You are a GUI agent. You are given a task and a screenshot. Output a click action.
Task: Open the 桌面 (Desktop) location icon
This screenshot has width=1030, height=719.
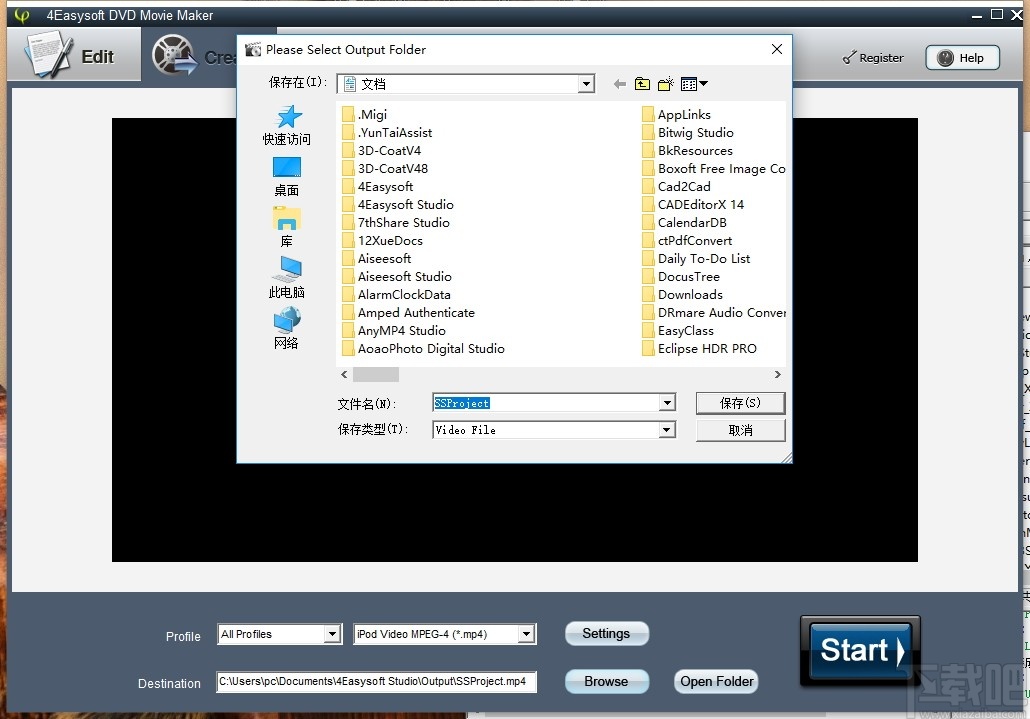click(286, 173)
